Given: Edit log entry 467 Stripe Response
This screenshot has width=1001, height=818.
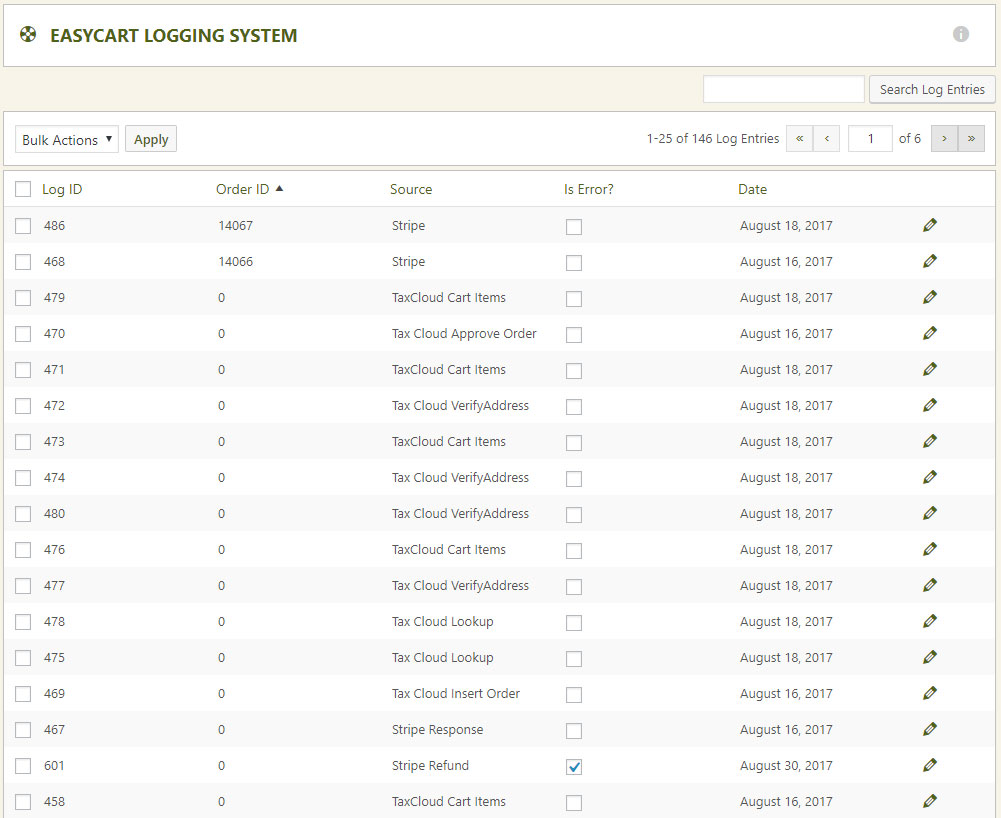Looking at the screenshot, I should [x=930, y=729].
